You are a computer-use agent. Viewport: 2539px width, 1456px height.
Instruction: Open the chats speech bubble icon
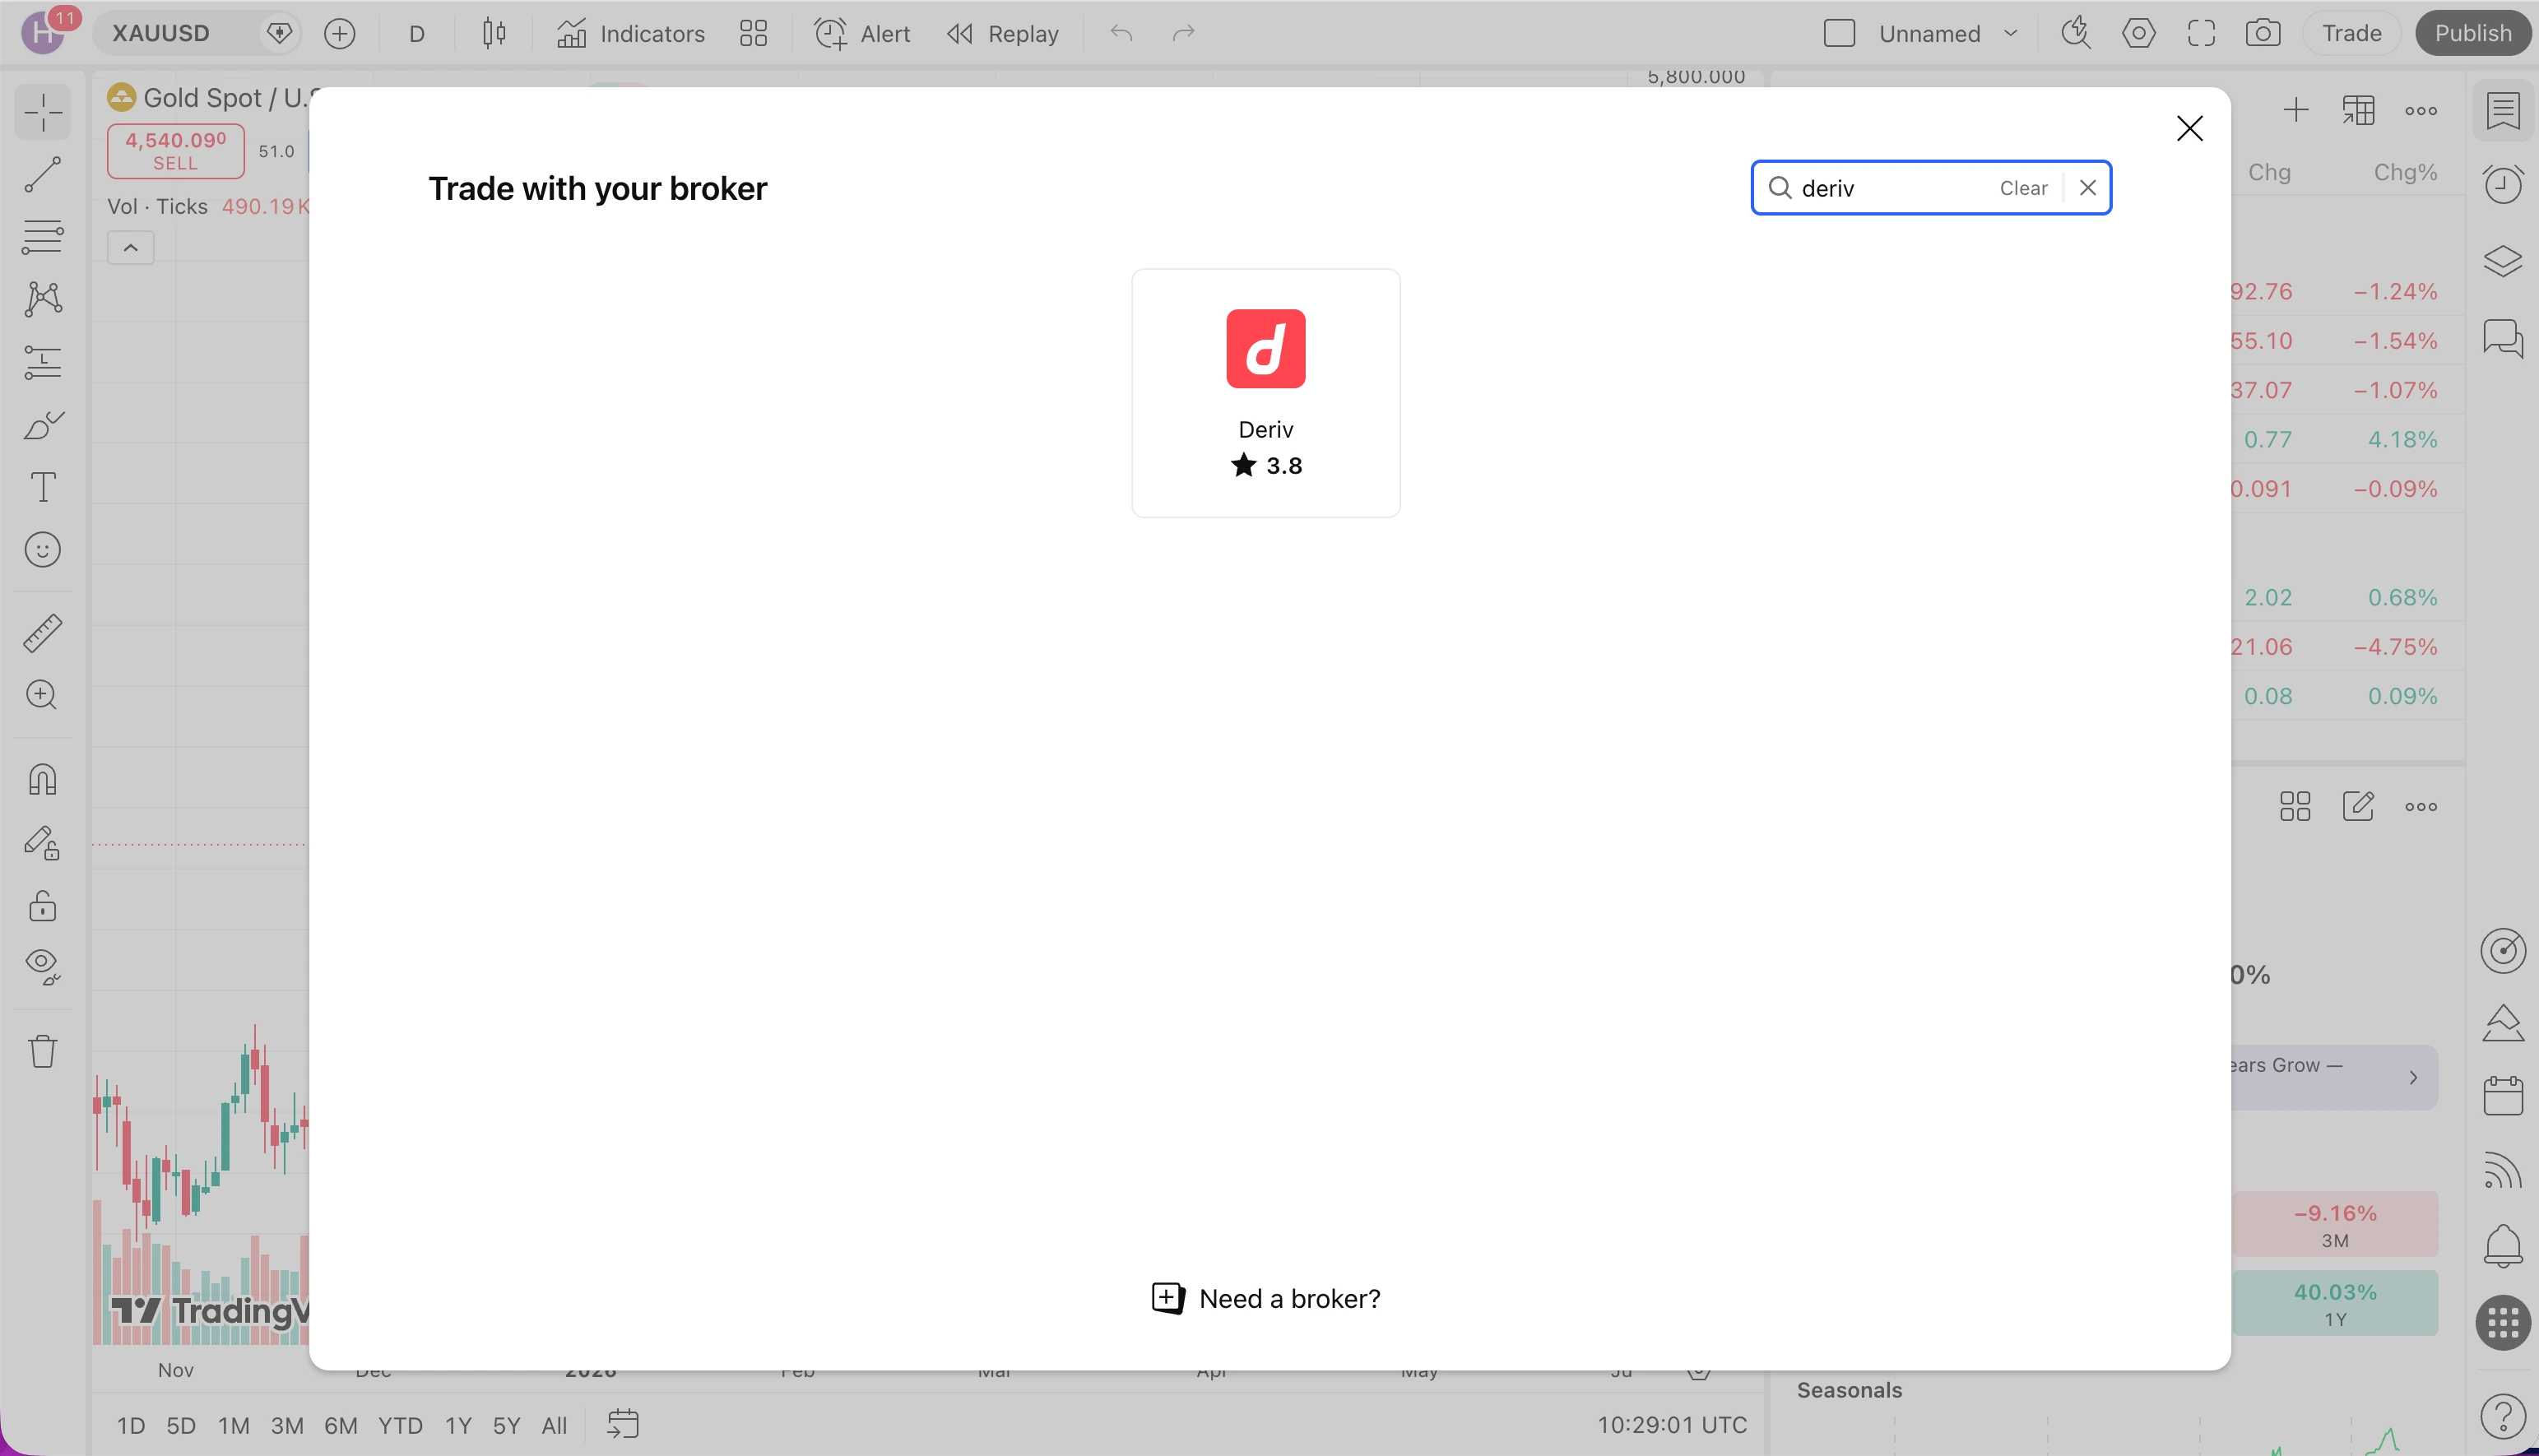[2503, 338]
